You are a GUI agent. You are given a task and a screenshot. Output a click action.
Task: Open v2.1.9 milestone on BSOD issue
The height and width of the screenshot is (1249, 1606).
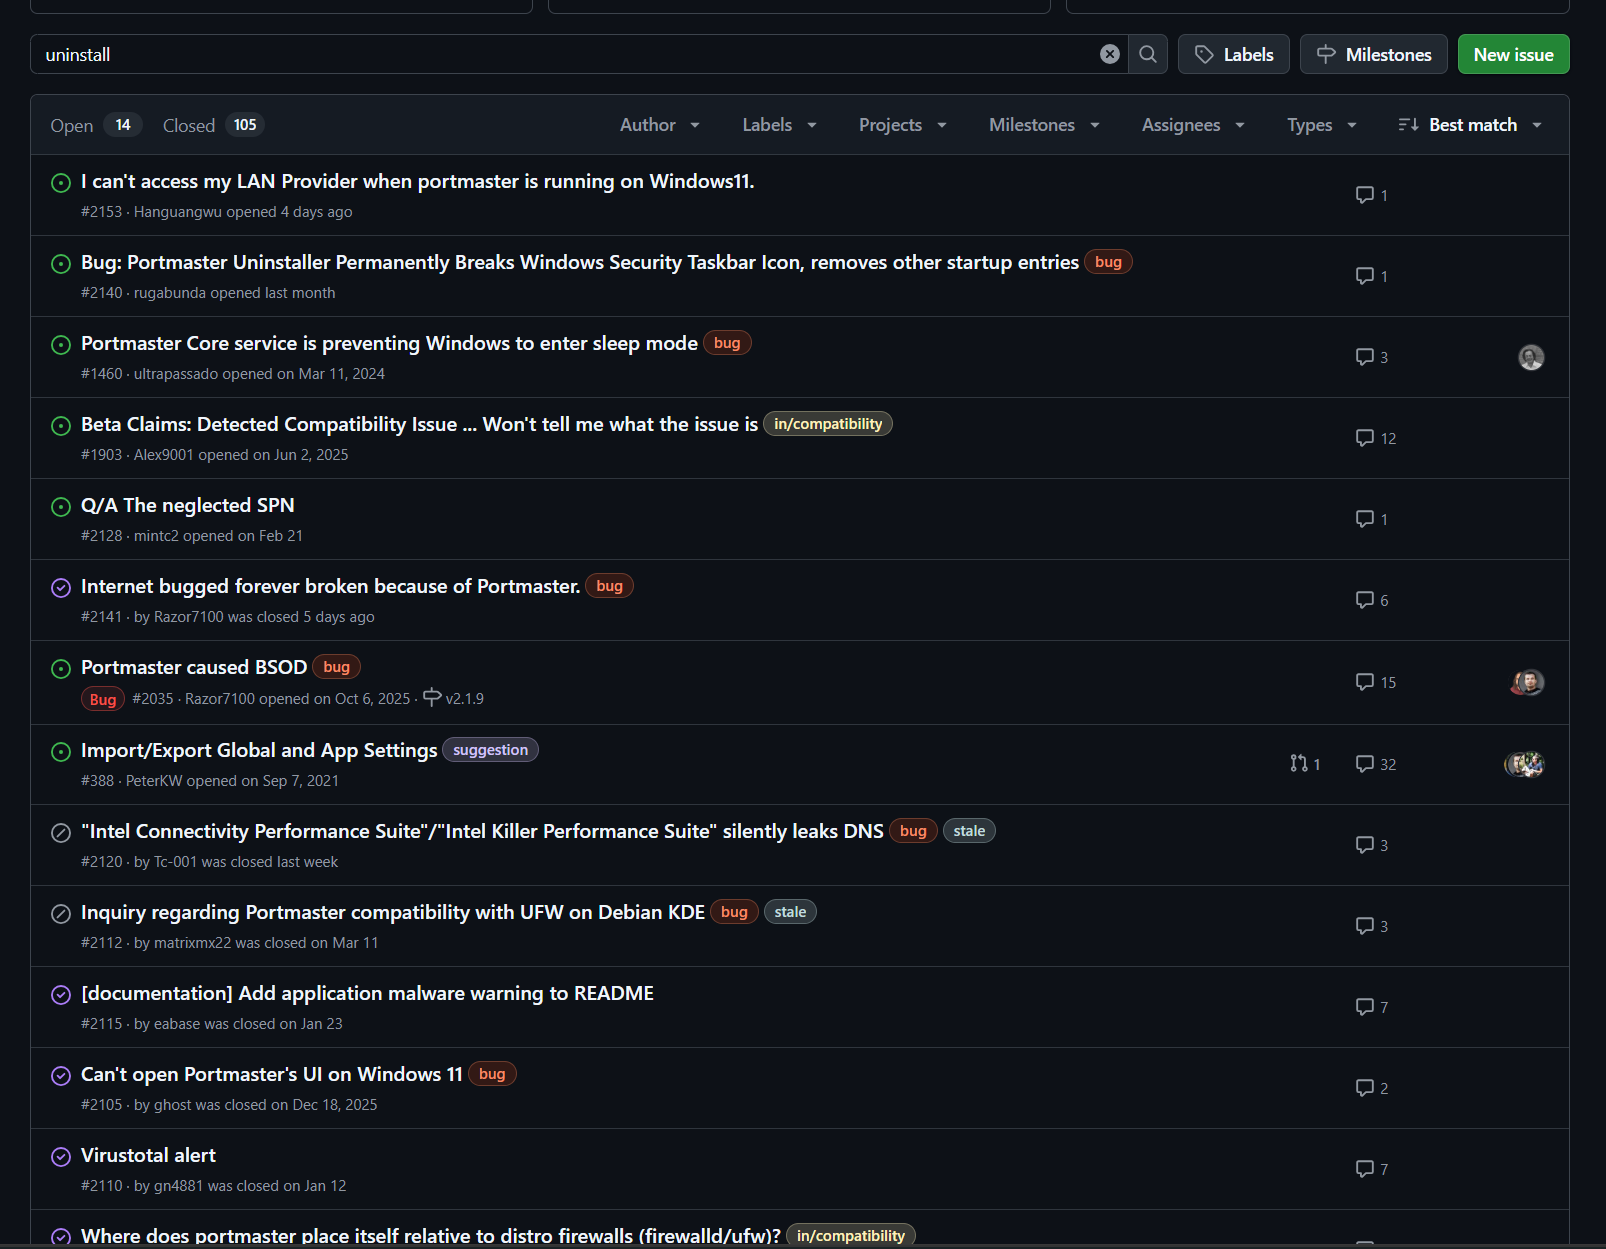click(x=454, y=698)
